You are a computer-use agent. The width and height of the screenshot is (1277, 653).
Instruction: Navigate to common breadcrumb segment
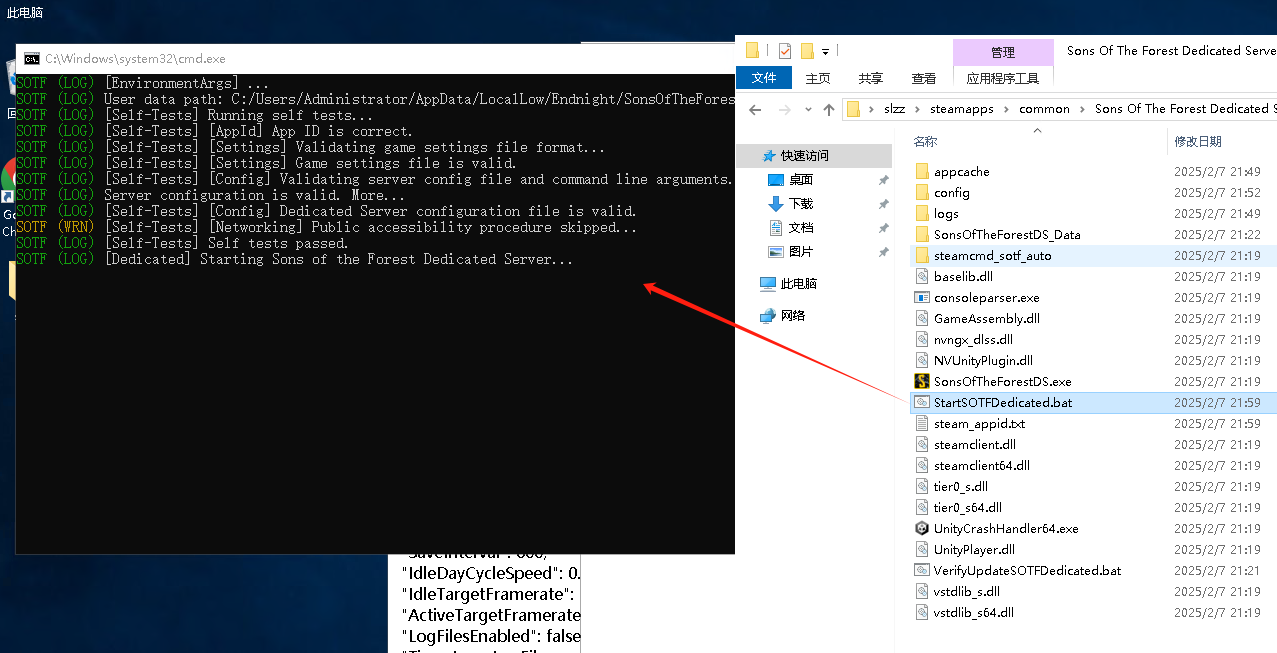[x=1044, y=109]
